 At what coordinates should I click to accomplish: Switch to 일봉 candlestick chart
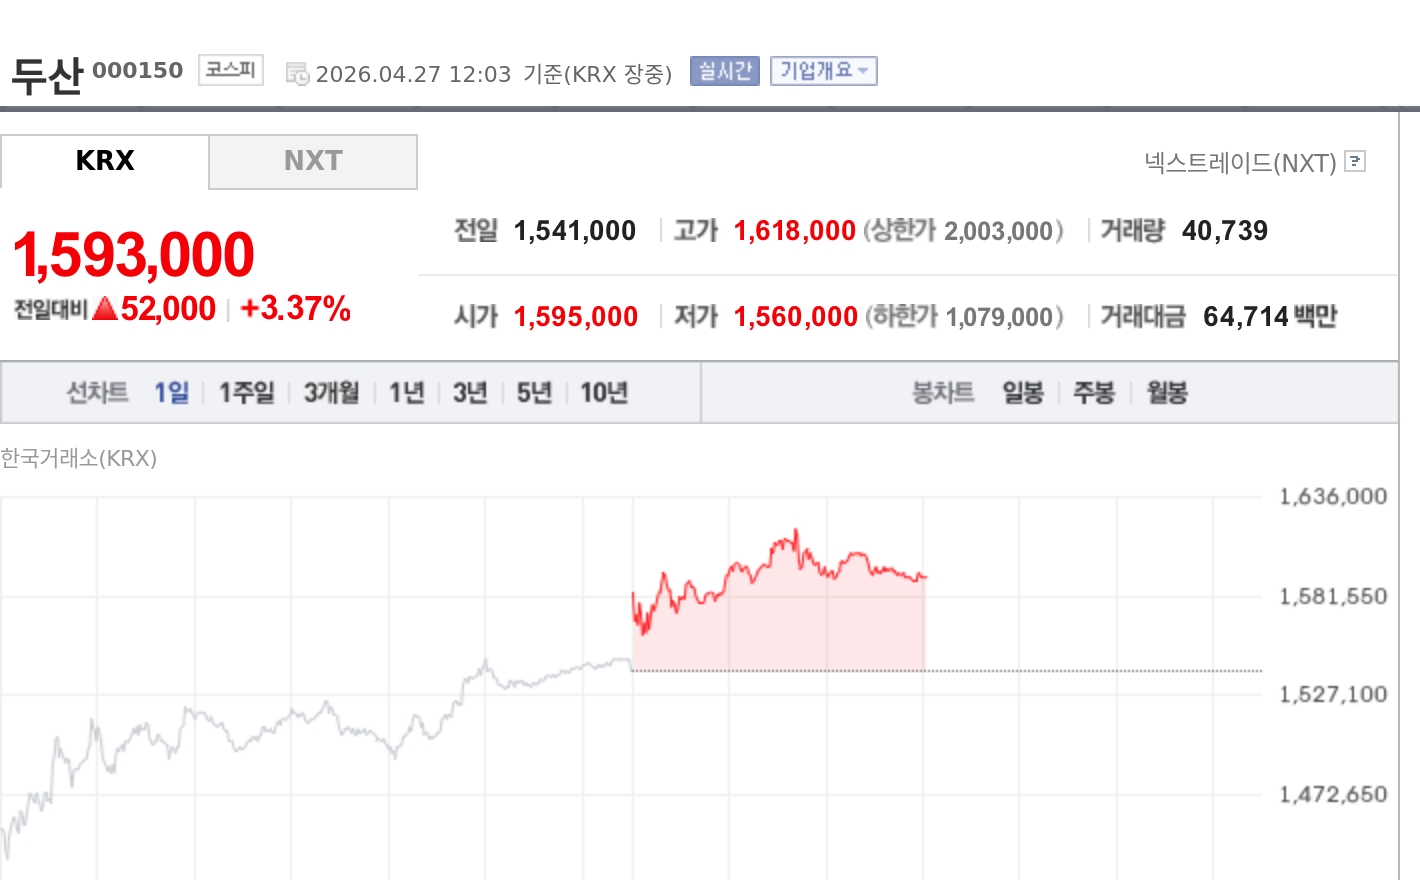(x=1023, y=392)
